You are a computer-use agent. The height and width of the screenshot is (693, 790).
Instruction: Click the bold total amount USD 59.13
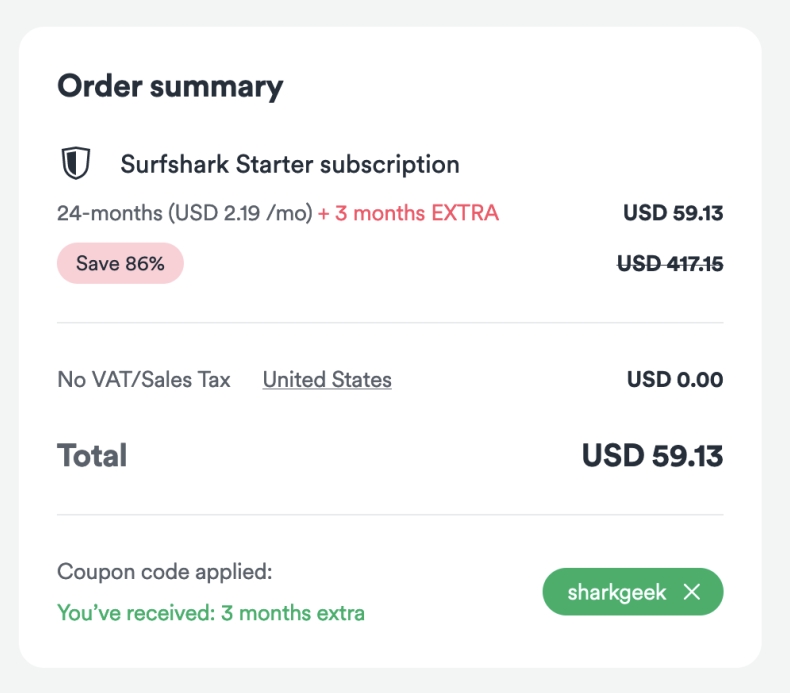pos(652,456)
